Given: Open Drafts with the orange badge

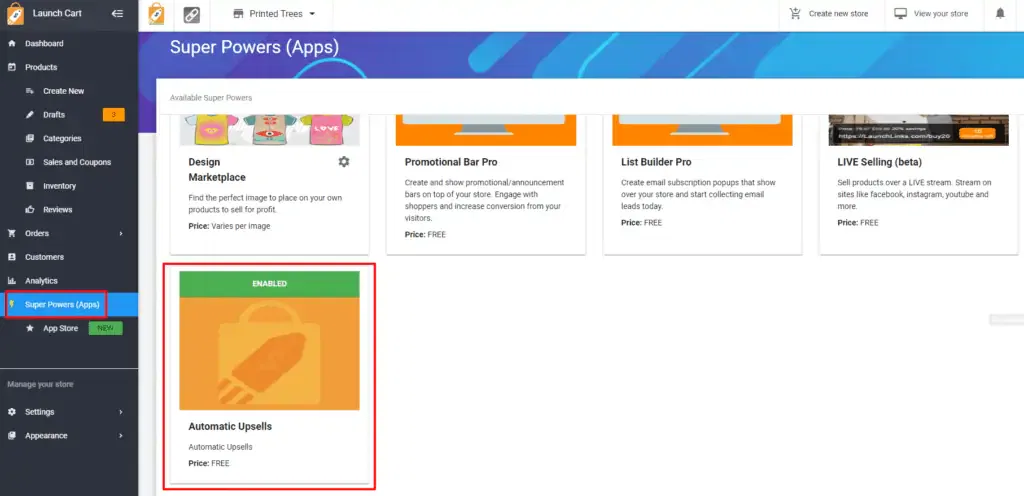Looking at the screenshot, I should point(54,115).
